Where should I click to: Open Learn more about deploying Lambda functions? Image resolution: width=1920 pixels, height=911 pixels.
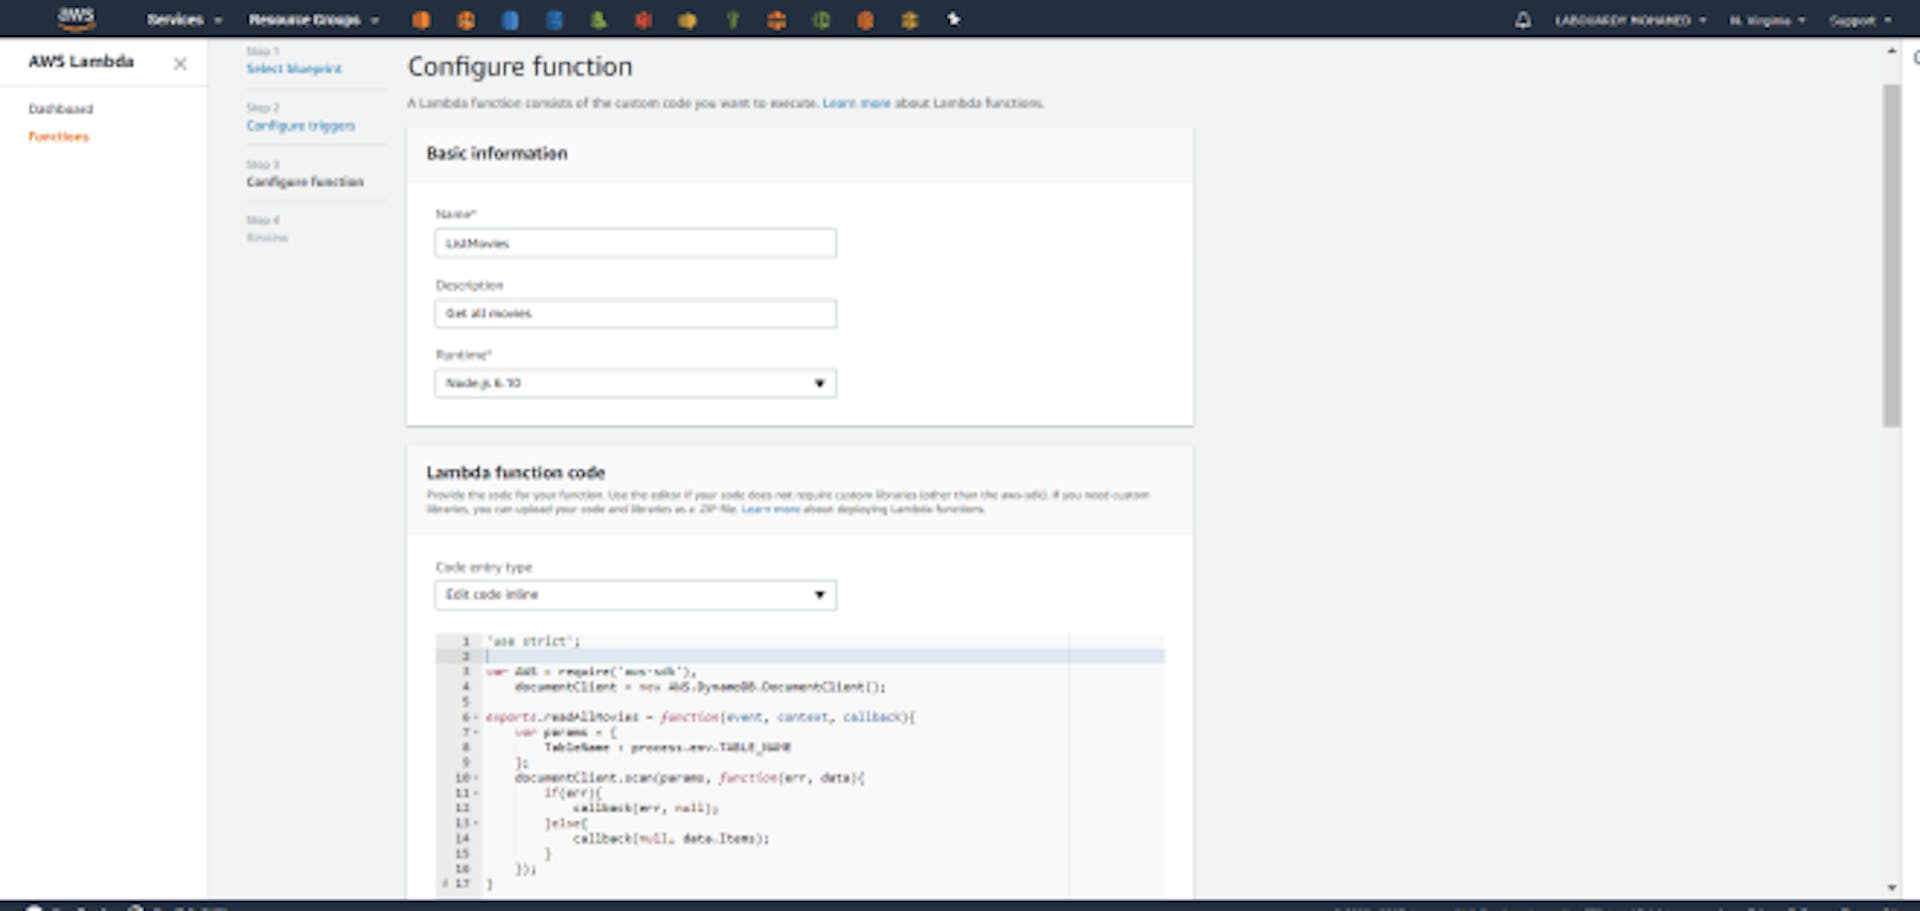pyautogui.click(x=770, y=509)
